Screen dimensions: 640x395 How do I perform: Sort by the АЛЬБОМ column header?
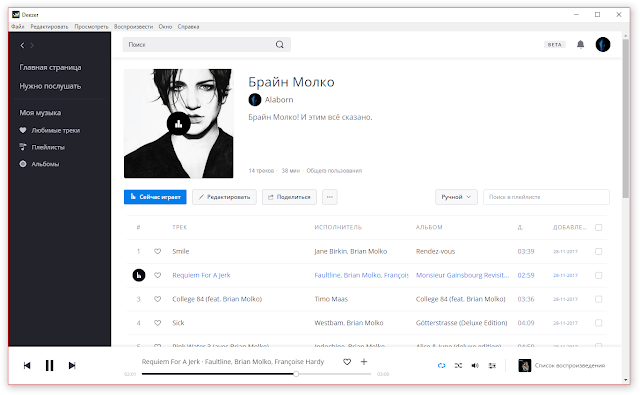pos(429,227)
